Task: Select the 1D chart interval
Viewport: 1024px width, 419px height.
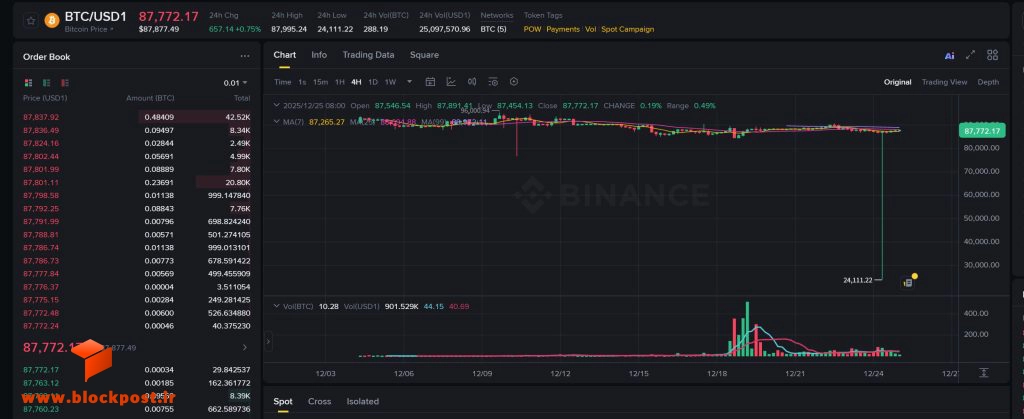Action: coord(373,82)
